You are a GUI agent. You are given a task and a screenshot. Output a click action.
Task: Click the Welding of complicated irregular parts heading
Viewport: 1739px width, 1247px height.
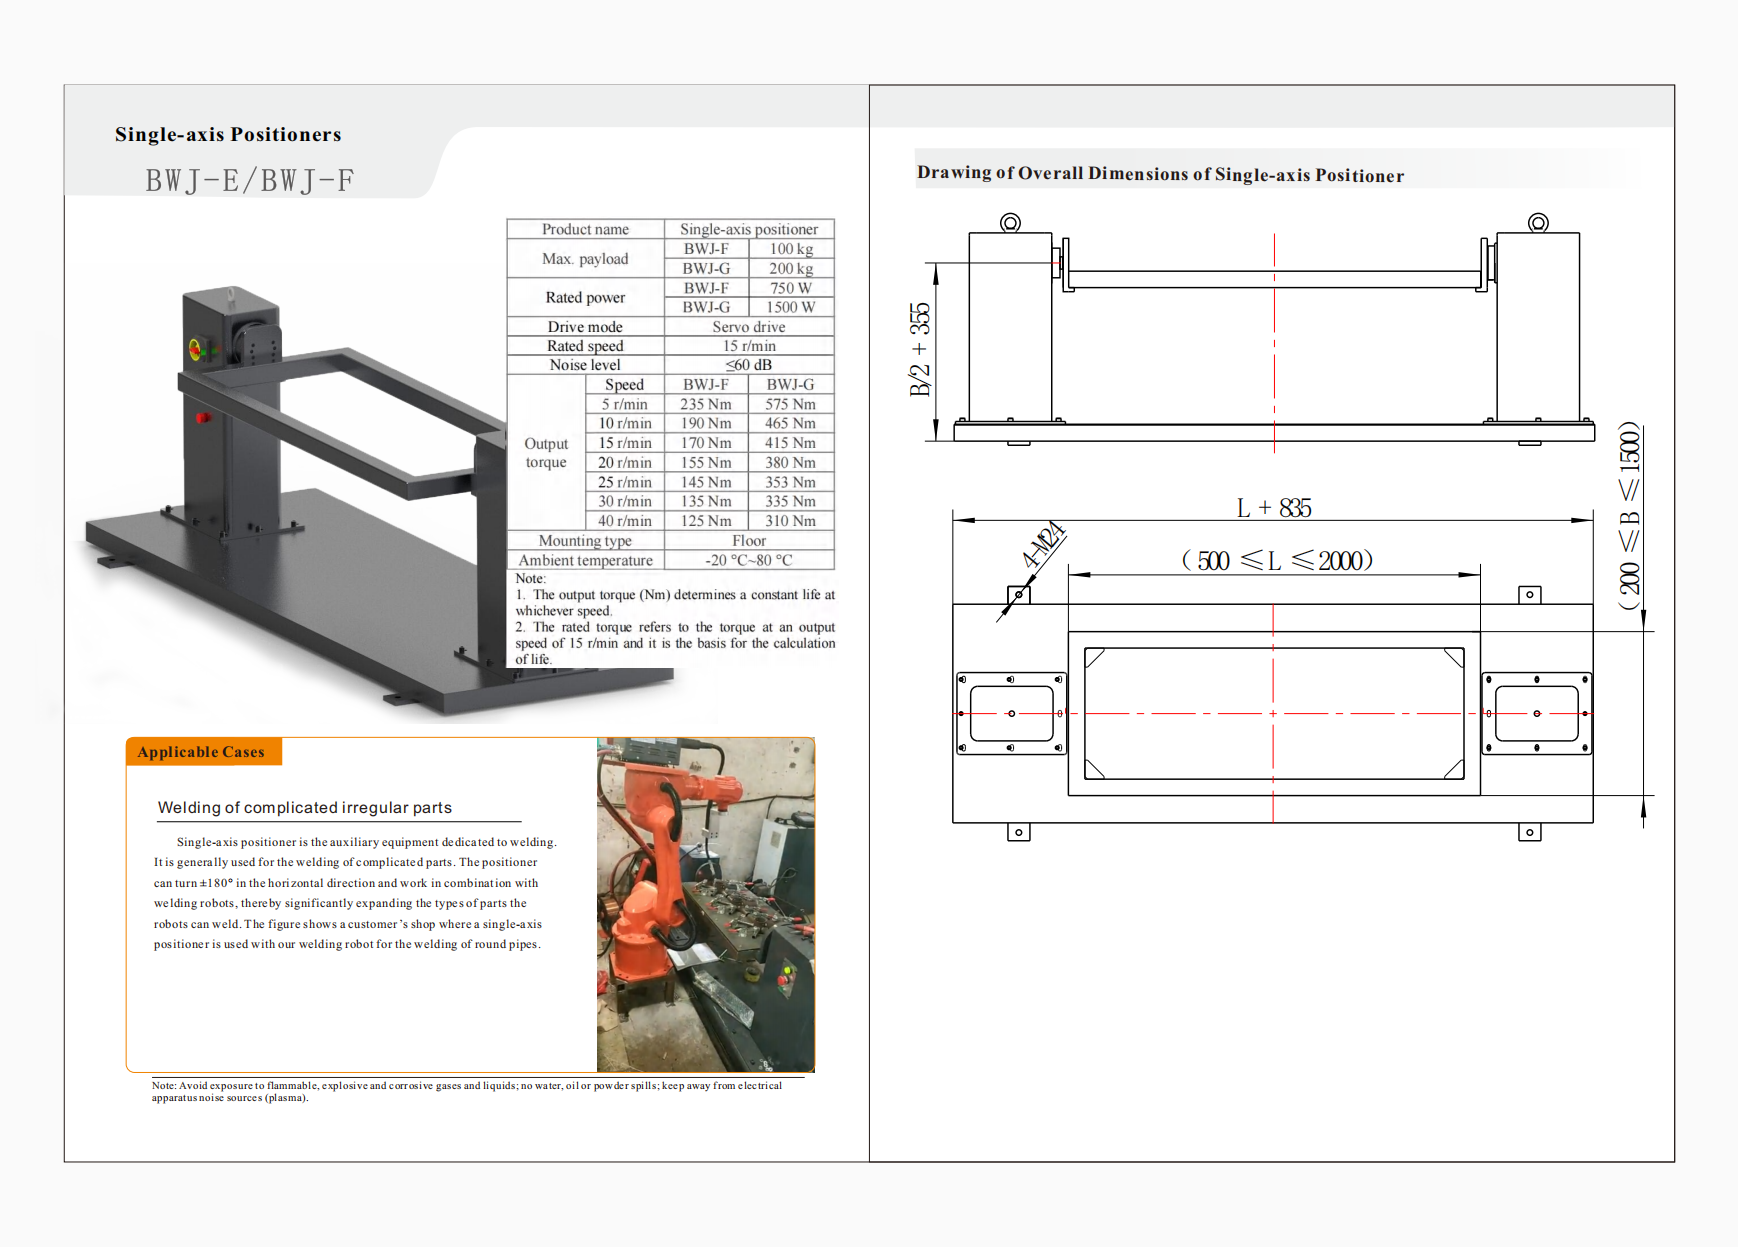point(305,808)
